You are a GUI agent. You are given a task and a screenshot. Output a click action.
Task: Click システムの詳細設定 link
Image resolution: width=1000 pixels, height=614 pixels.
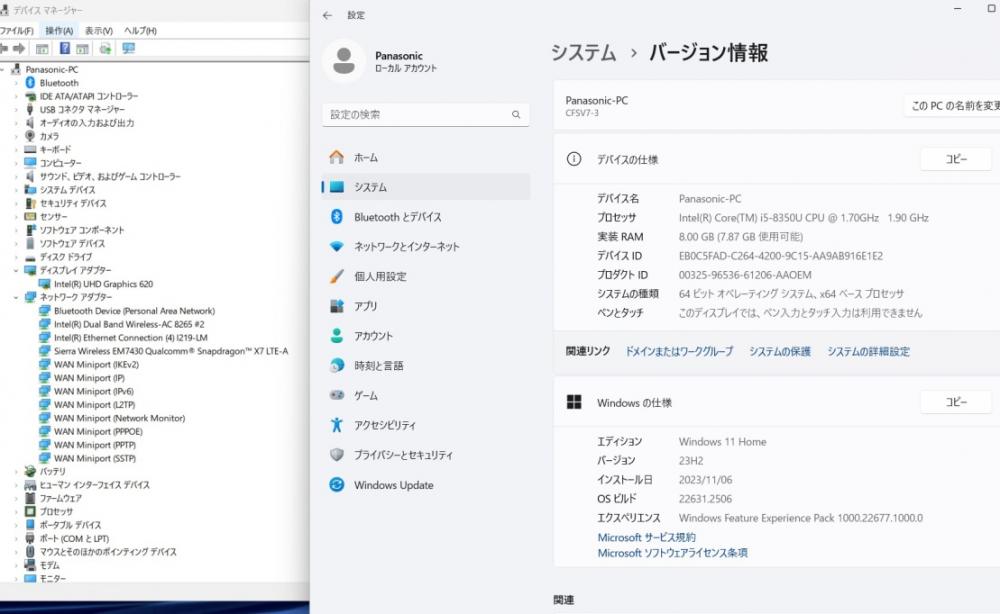pos(869,351)
